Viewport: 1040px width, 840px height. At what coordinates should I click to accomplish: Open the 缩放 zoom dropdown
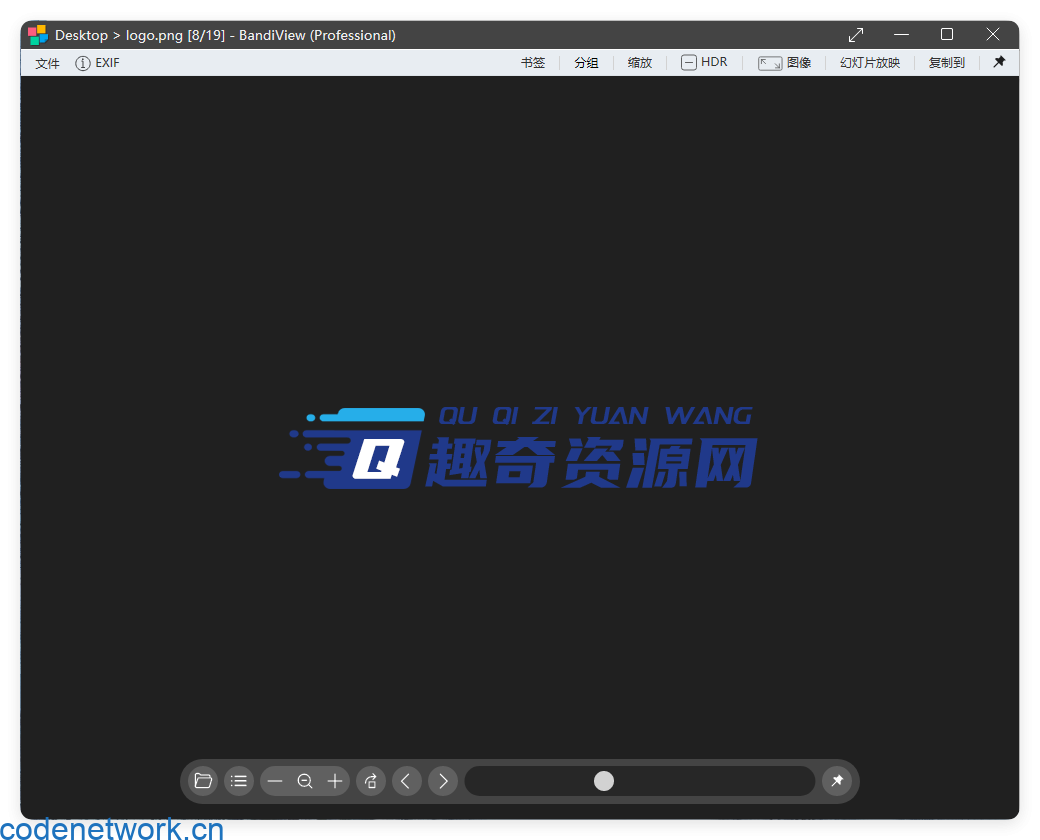point(640,62)
